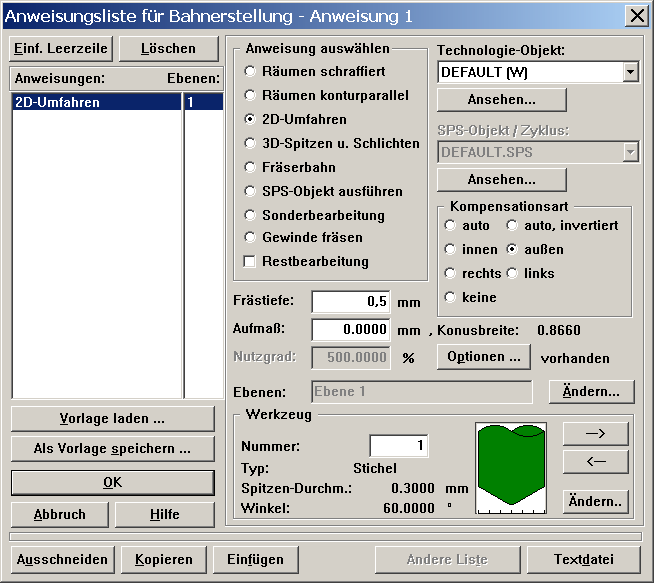
Task: Enable the Restbearbeitung checkbox
Action: [251, 261]
